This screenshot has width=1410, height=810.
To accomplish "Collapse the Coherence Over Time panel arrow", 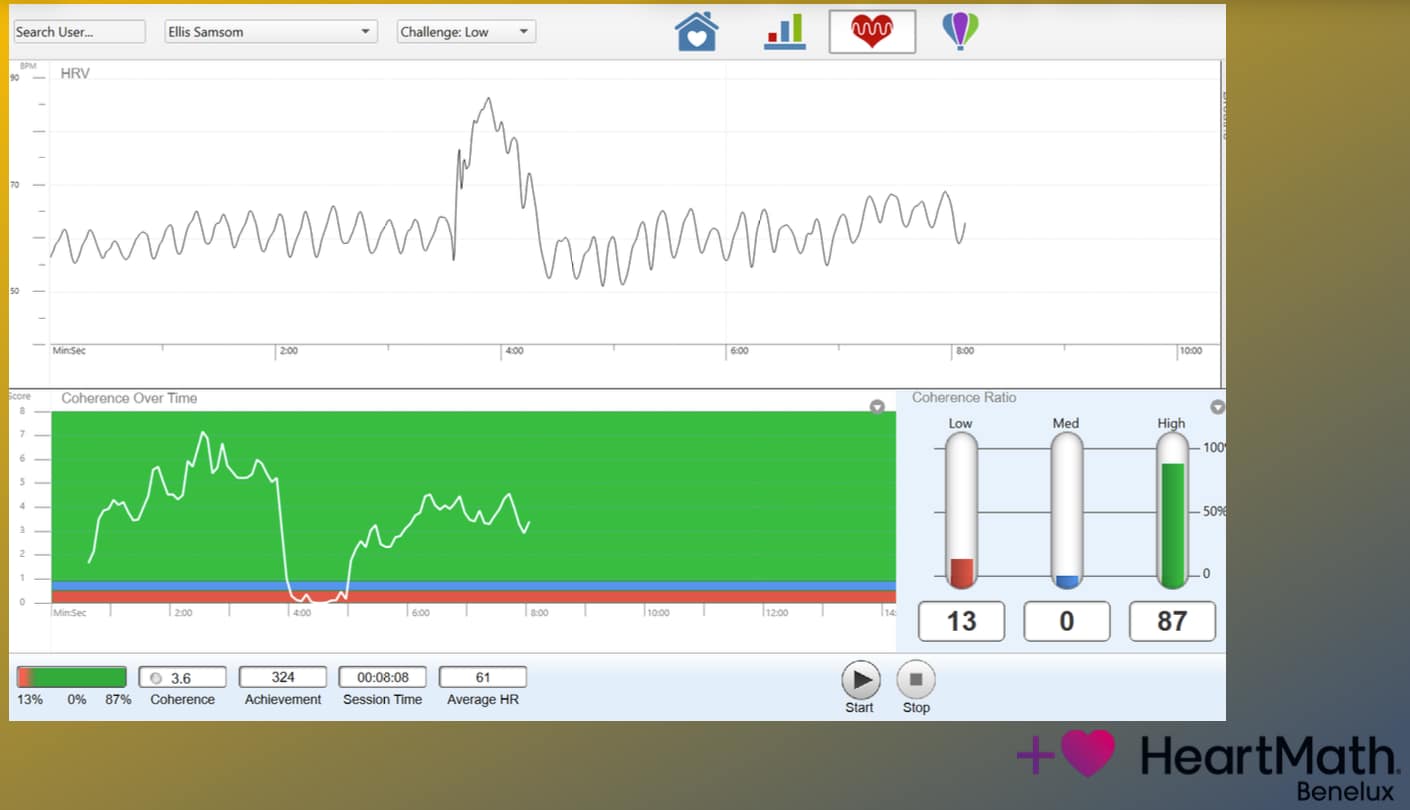I will [878, 407].
